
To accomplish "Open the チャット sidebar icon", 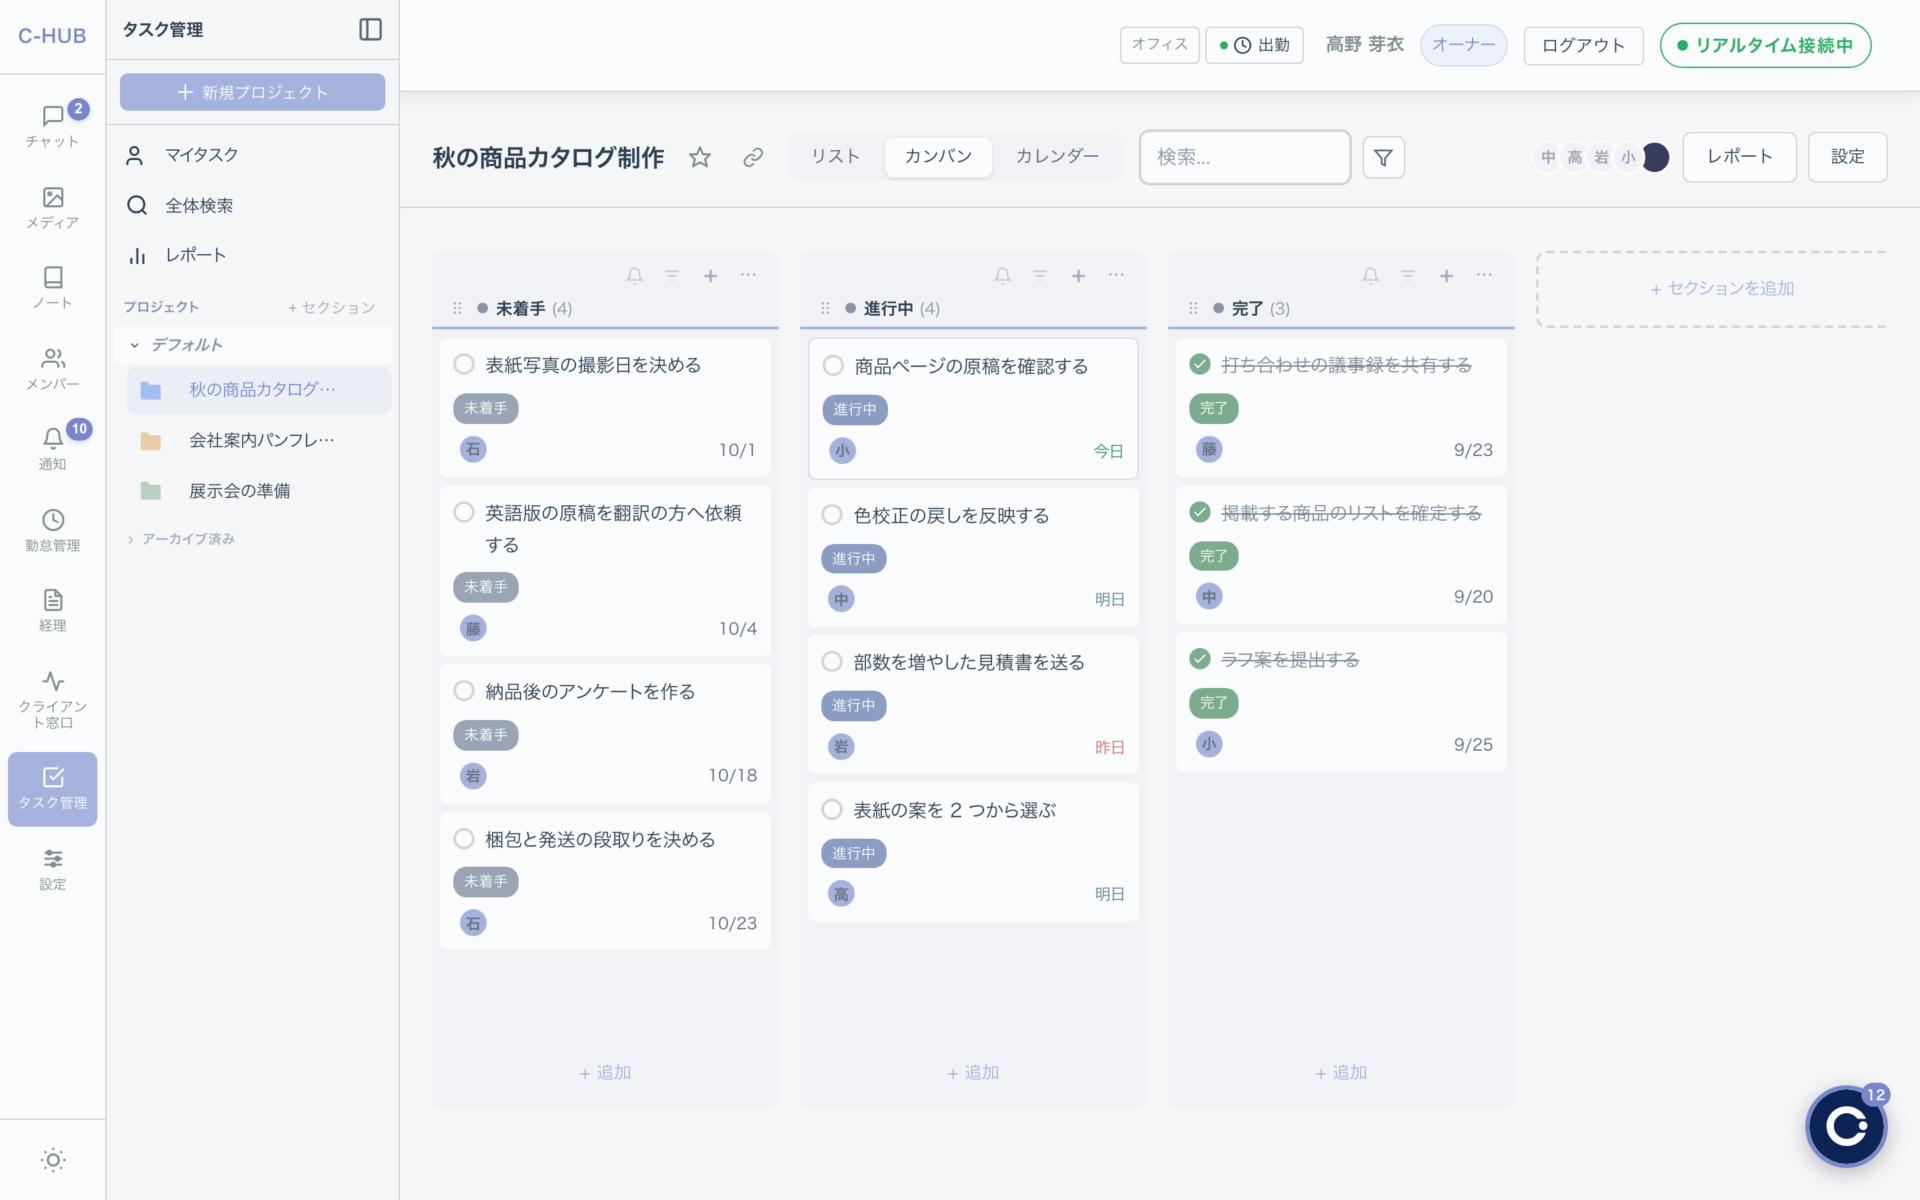I will (53, 126).
